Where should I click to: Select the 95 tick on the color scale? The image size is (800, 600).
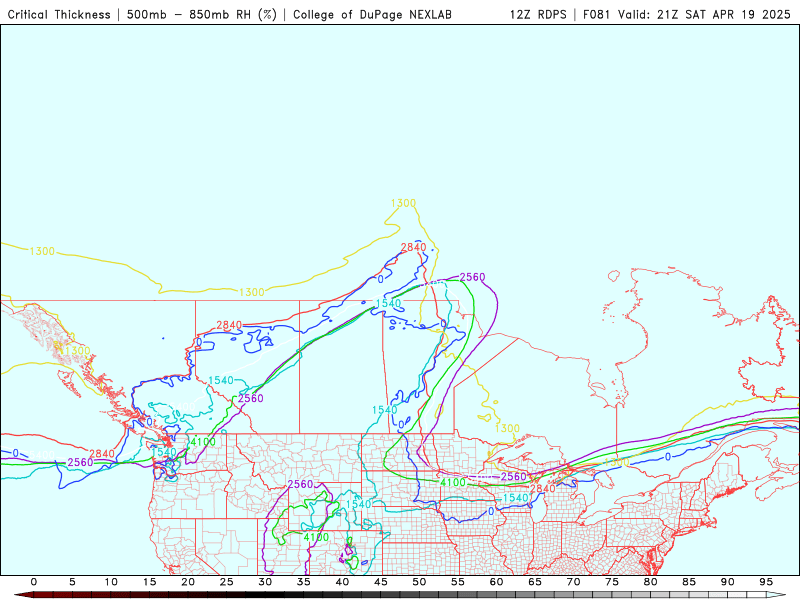(766, 582)
